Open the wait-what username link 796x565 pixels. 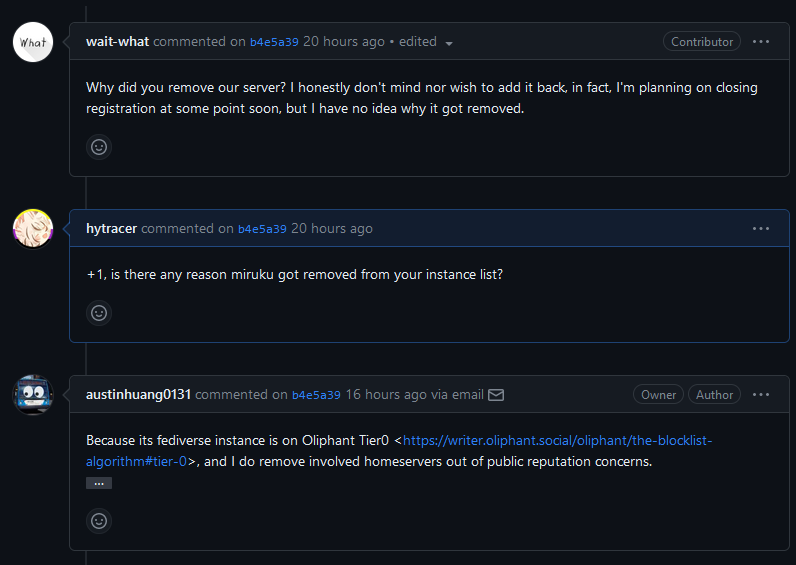point(118,42)
